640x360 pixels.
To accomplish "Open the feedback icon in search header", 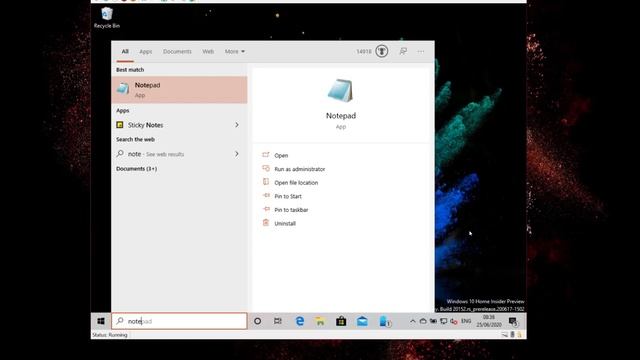I will point(403,51).
